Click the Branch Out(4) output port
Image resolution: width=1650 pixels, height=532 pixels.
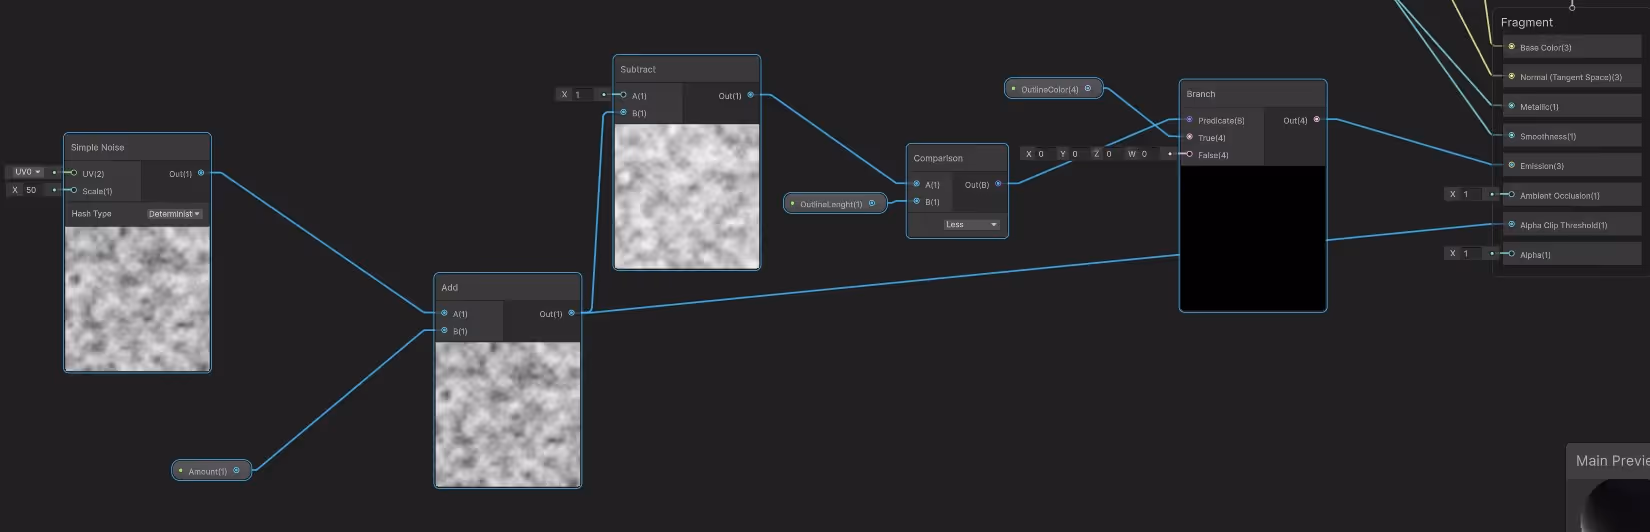[x=1317, y=120]
